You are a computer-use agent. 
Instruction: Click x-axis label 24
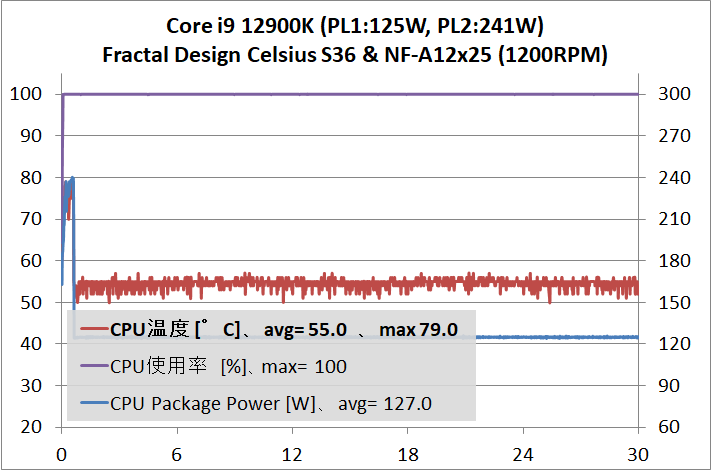point(523,454)
